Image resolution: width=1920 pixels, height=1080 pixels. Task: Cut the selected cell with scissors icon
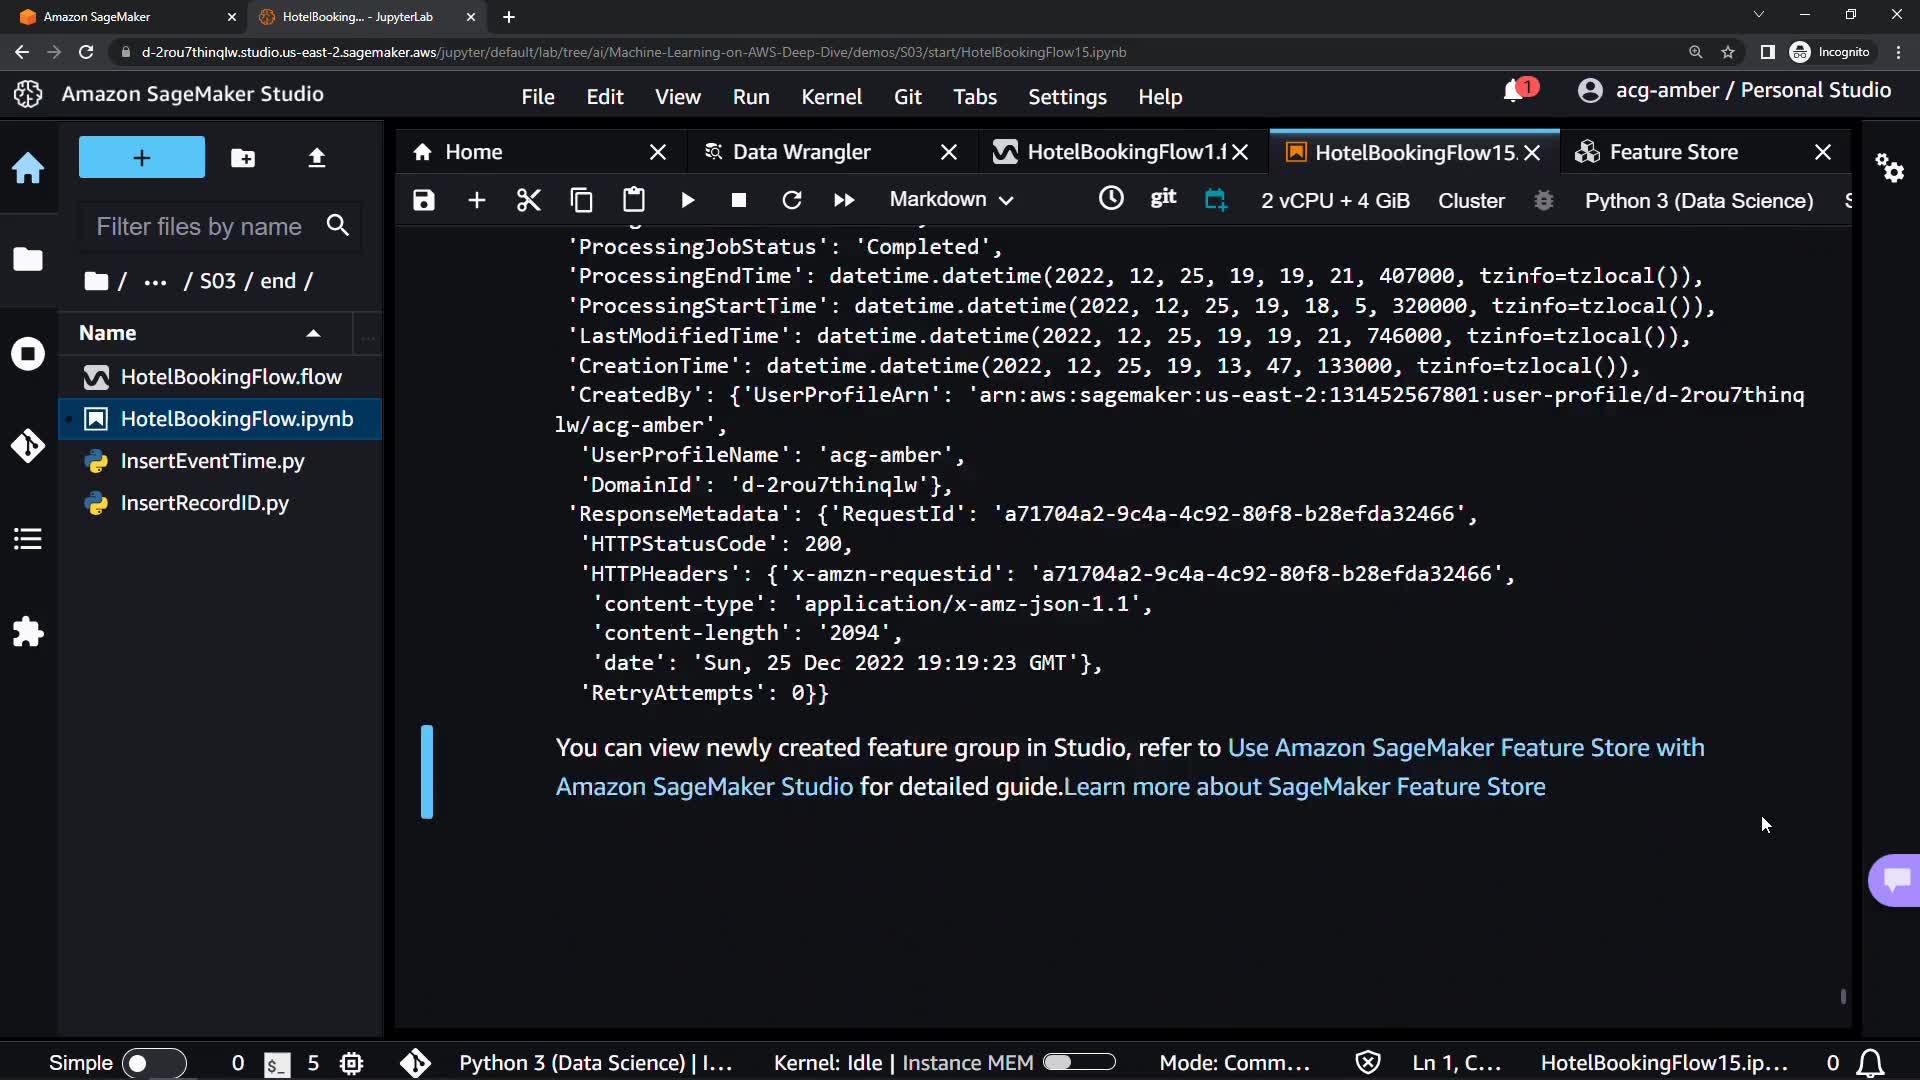(x=528, y=200)
